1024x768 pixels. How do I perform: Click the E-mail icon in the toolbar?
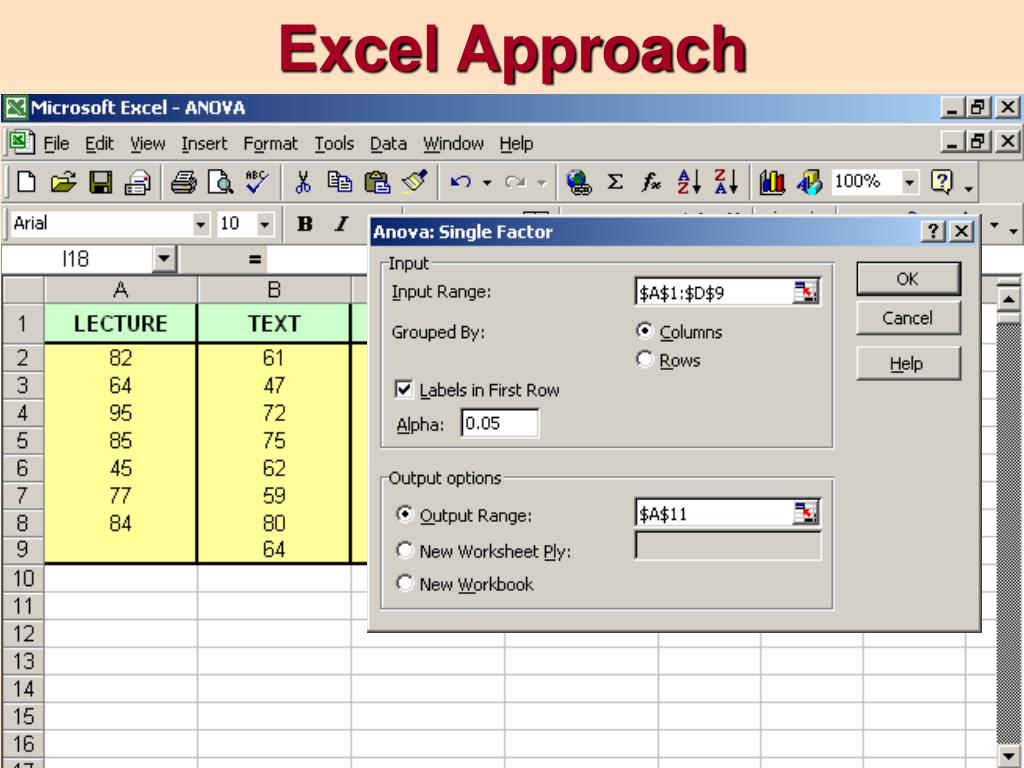[x=138, y=182]
